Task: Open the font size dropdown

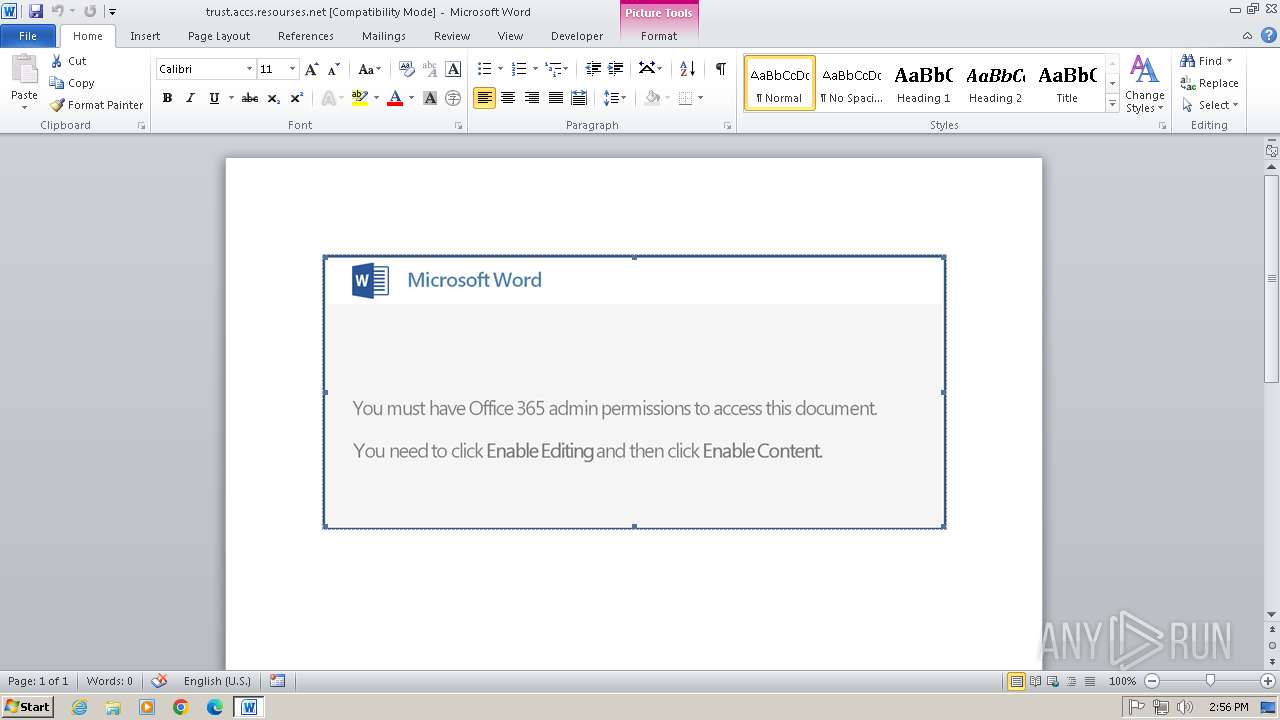Action: click(292, 69)
